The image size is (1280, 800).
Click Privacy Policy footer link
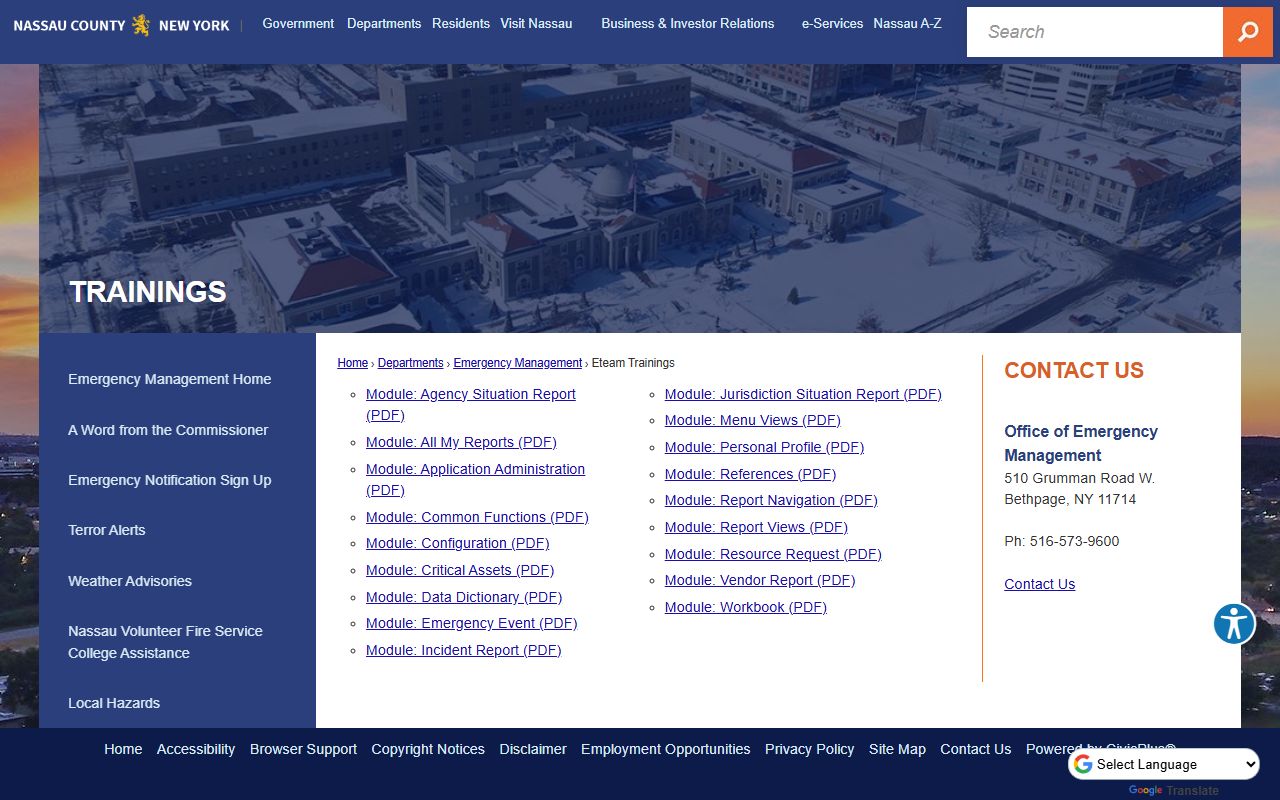(809, 749)
